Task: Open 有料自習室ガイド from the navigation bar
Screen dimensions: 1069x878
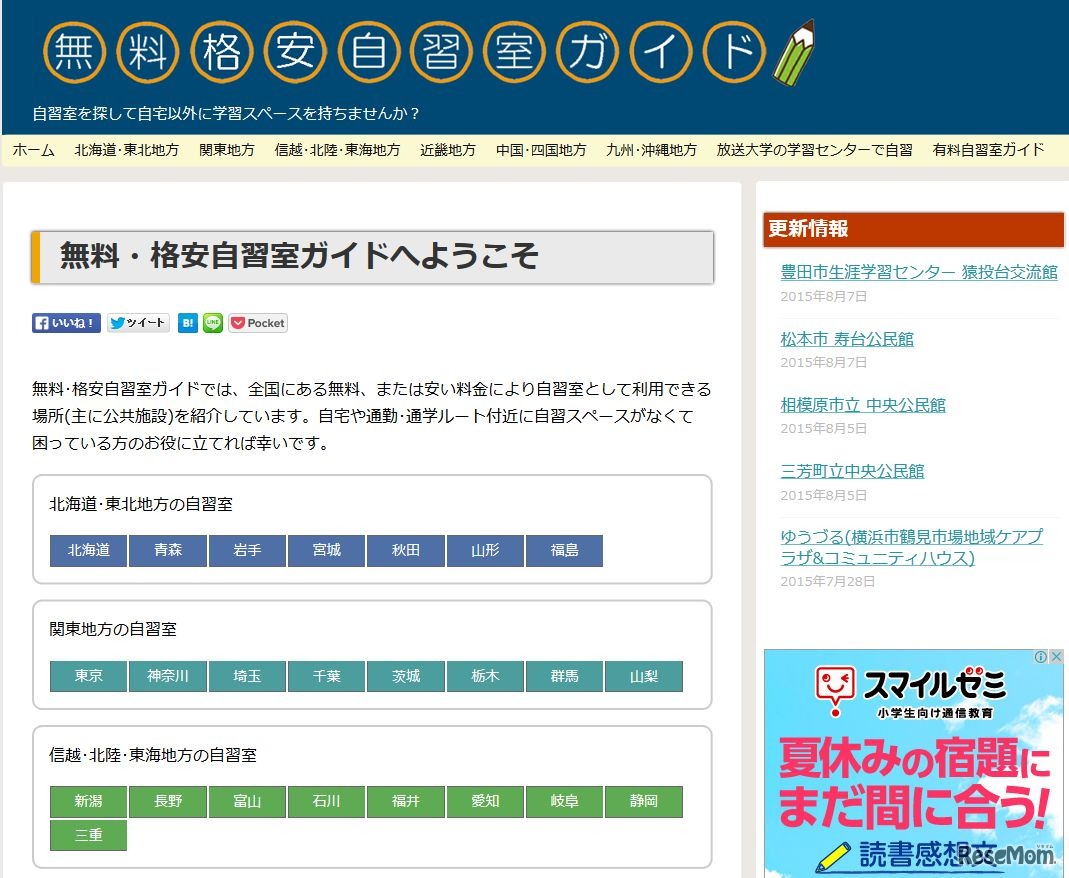Action: 990,150
